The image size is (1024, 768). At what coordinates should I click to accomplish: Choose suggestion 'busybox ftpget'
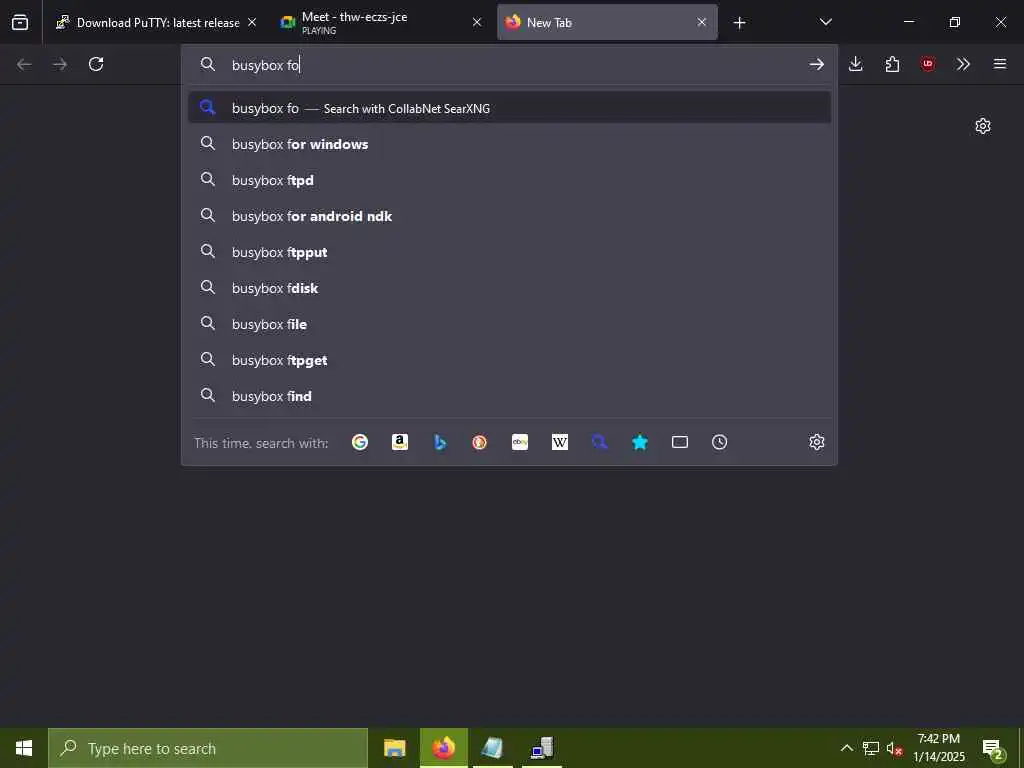[509, 360]
